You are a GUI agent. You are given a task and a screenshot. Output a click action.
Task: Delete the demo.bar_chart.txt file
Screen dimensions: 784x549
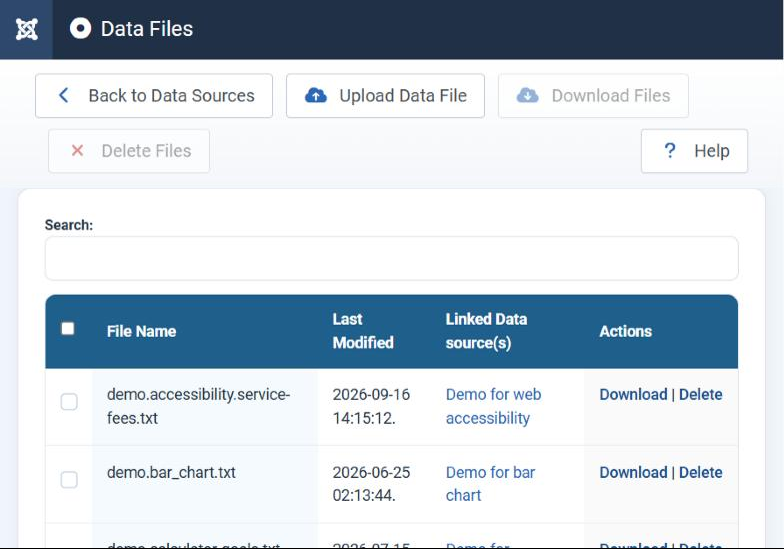pos(700,472)
